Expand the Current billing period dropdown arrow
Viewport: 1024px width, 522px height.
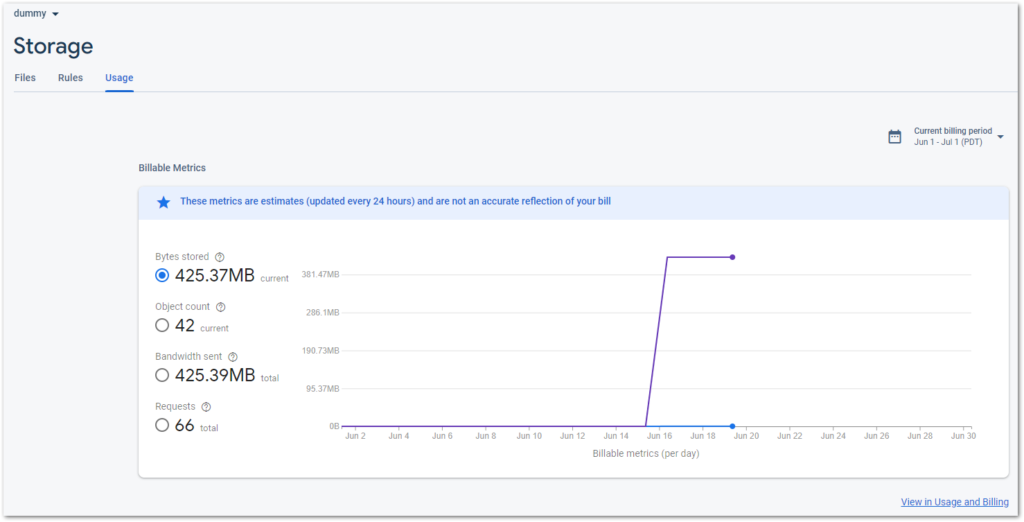(1000, 137)
